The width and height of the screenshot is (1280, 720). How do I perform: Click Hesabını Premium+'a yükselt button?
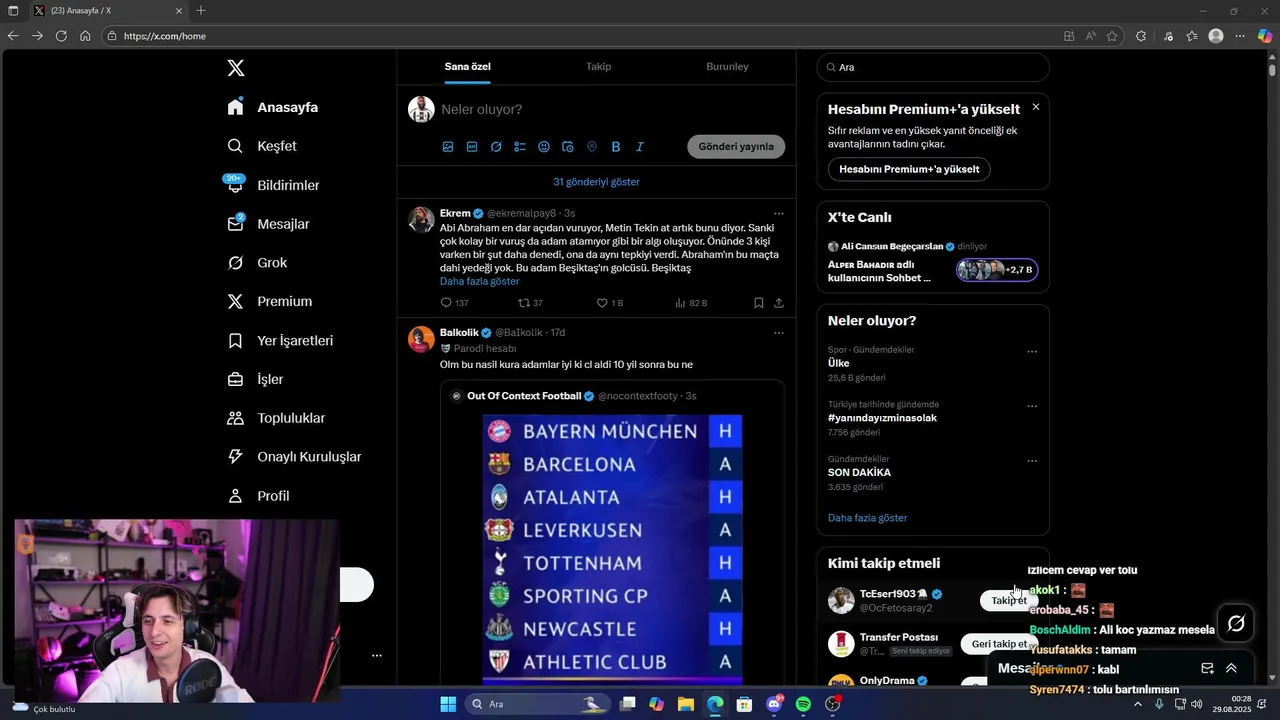(x=909, y=169)
